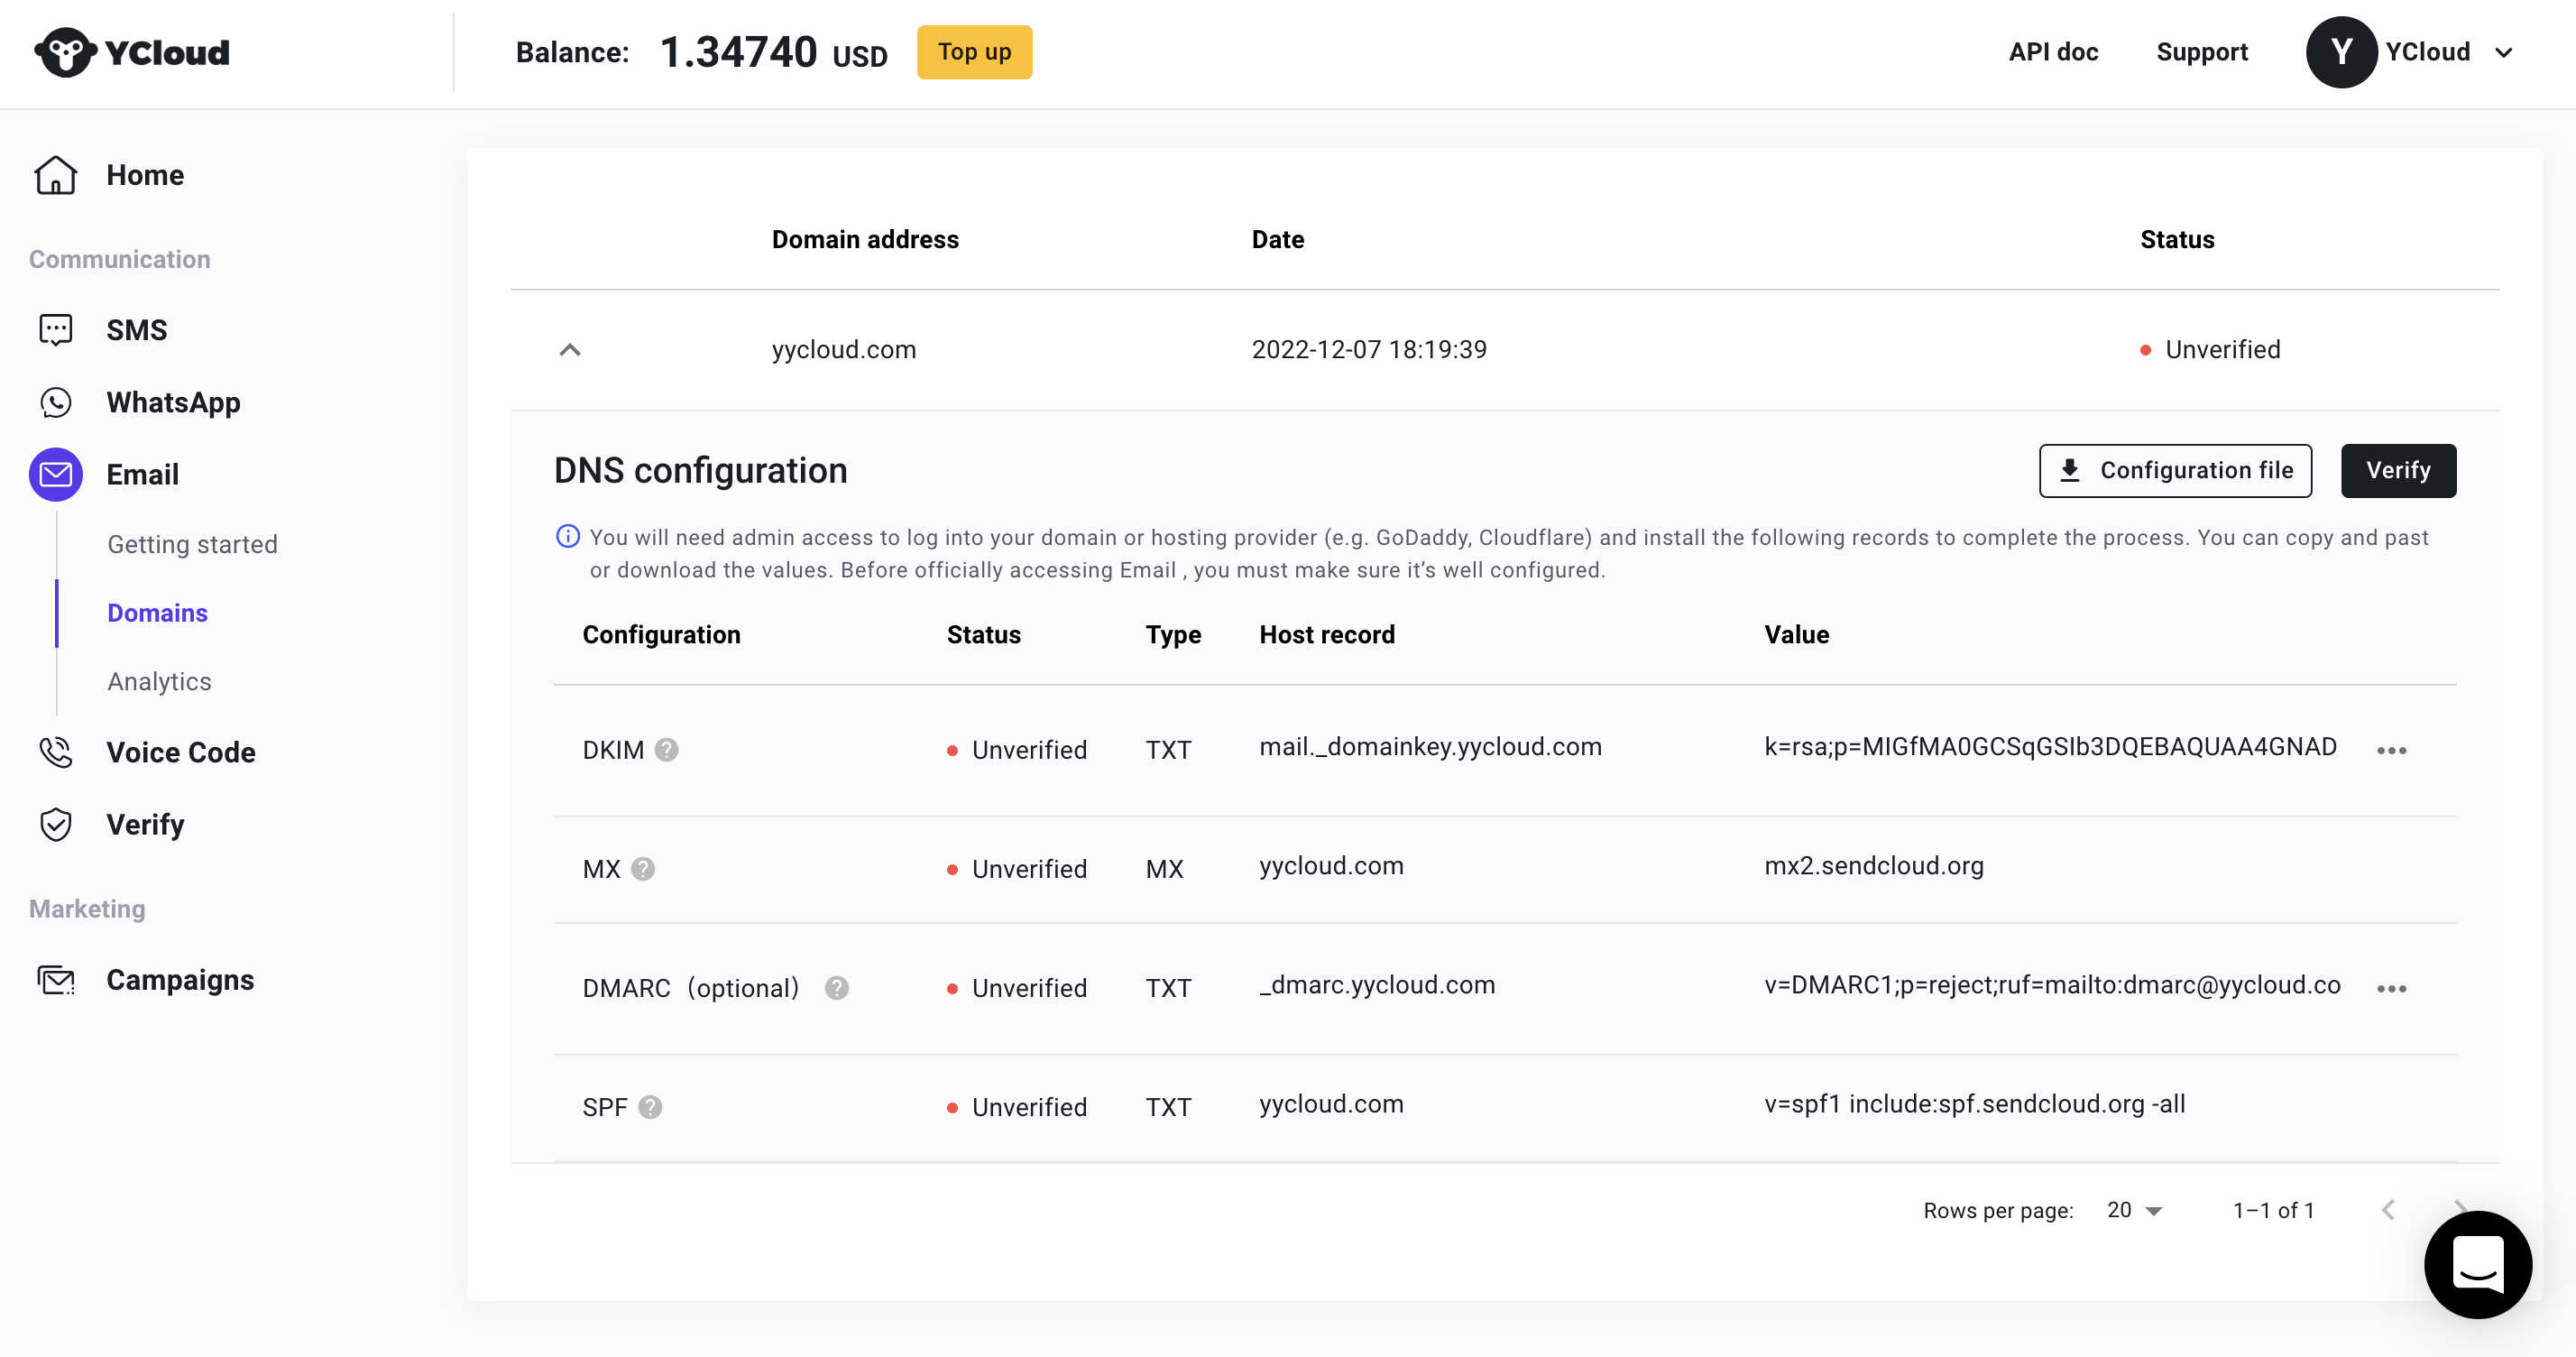2576x1357 pixels.
Task: Open the live chat widget
Action: point(2477,1264)
